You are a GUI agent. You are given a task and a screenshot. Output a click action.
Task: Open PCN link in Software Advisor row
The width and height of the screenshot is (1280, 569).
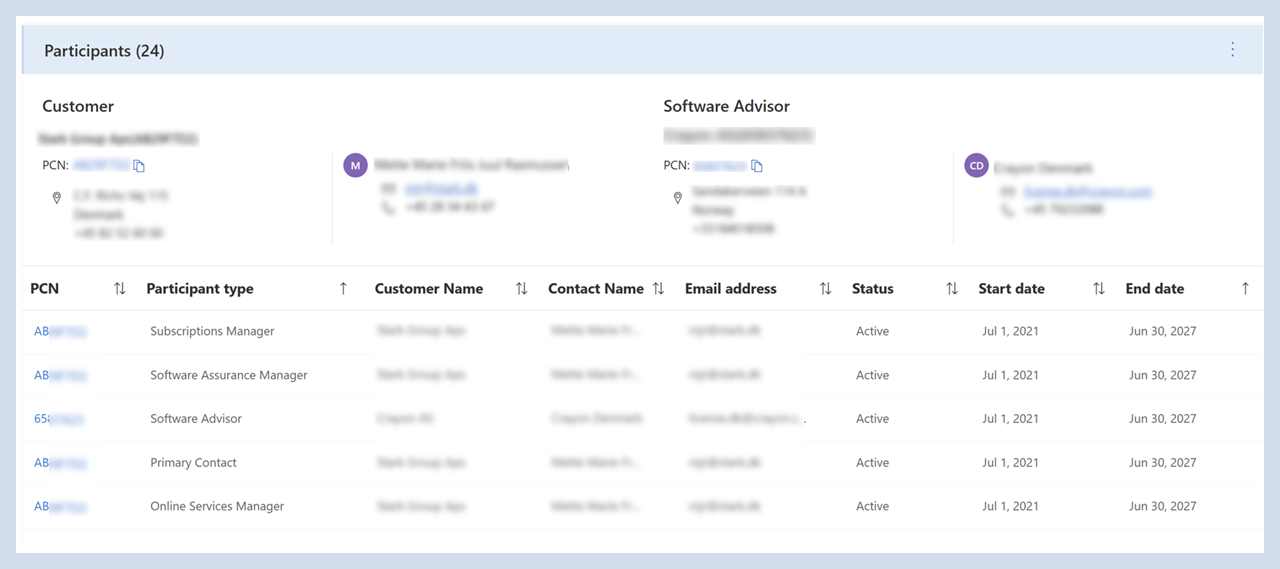pos(59,419)
